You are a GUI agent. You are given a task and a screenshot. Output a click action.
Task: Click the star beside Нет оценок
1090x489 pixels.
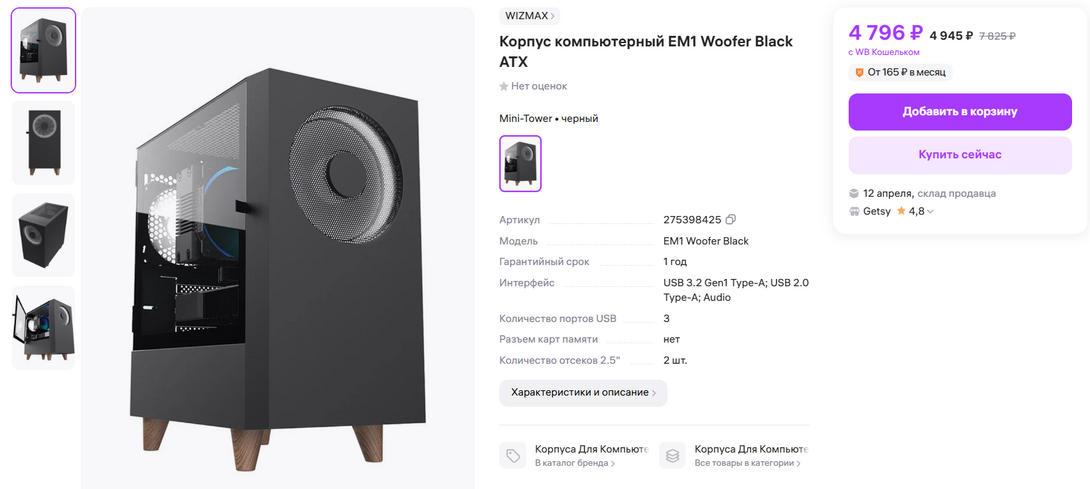(x=504, y=87)
